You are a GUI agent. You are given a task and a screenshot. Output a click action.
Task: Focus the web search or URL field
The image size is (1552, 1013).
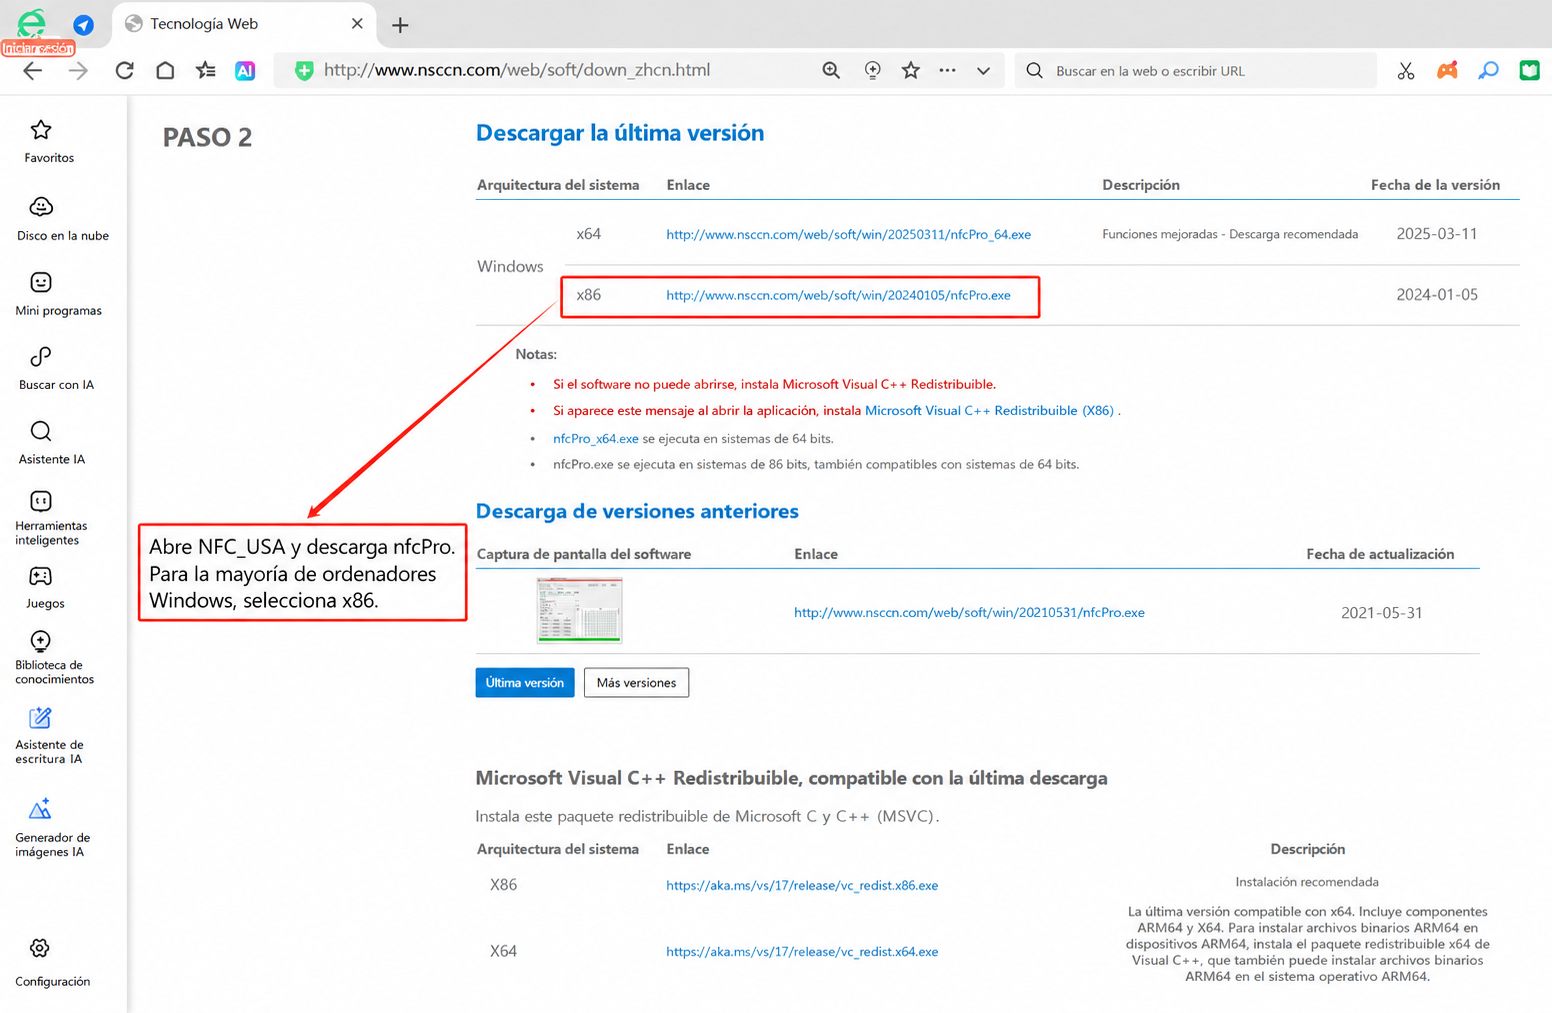(1195, 71)
